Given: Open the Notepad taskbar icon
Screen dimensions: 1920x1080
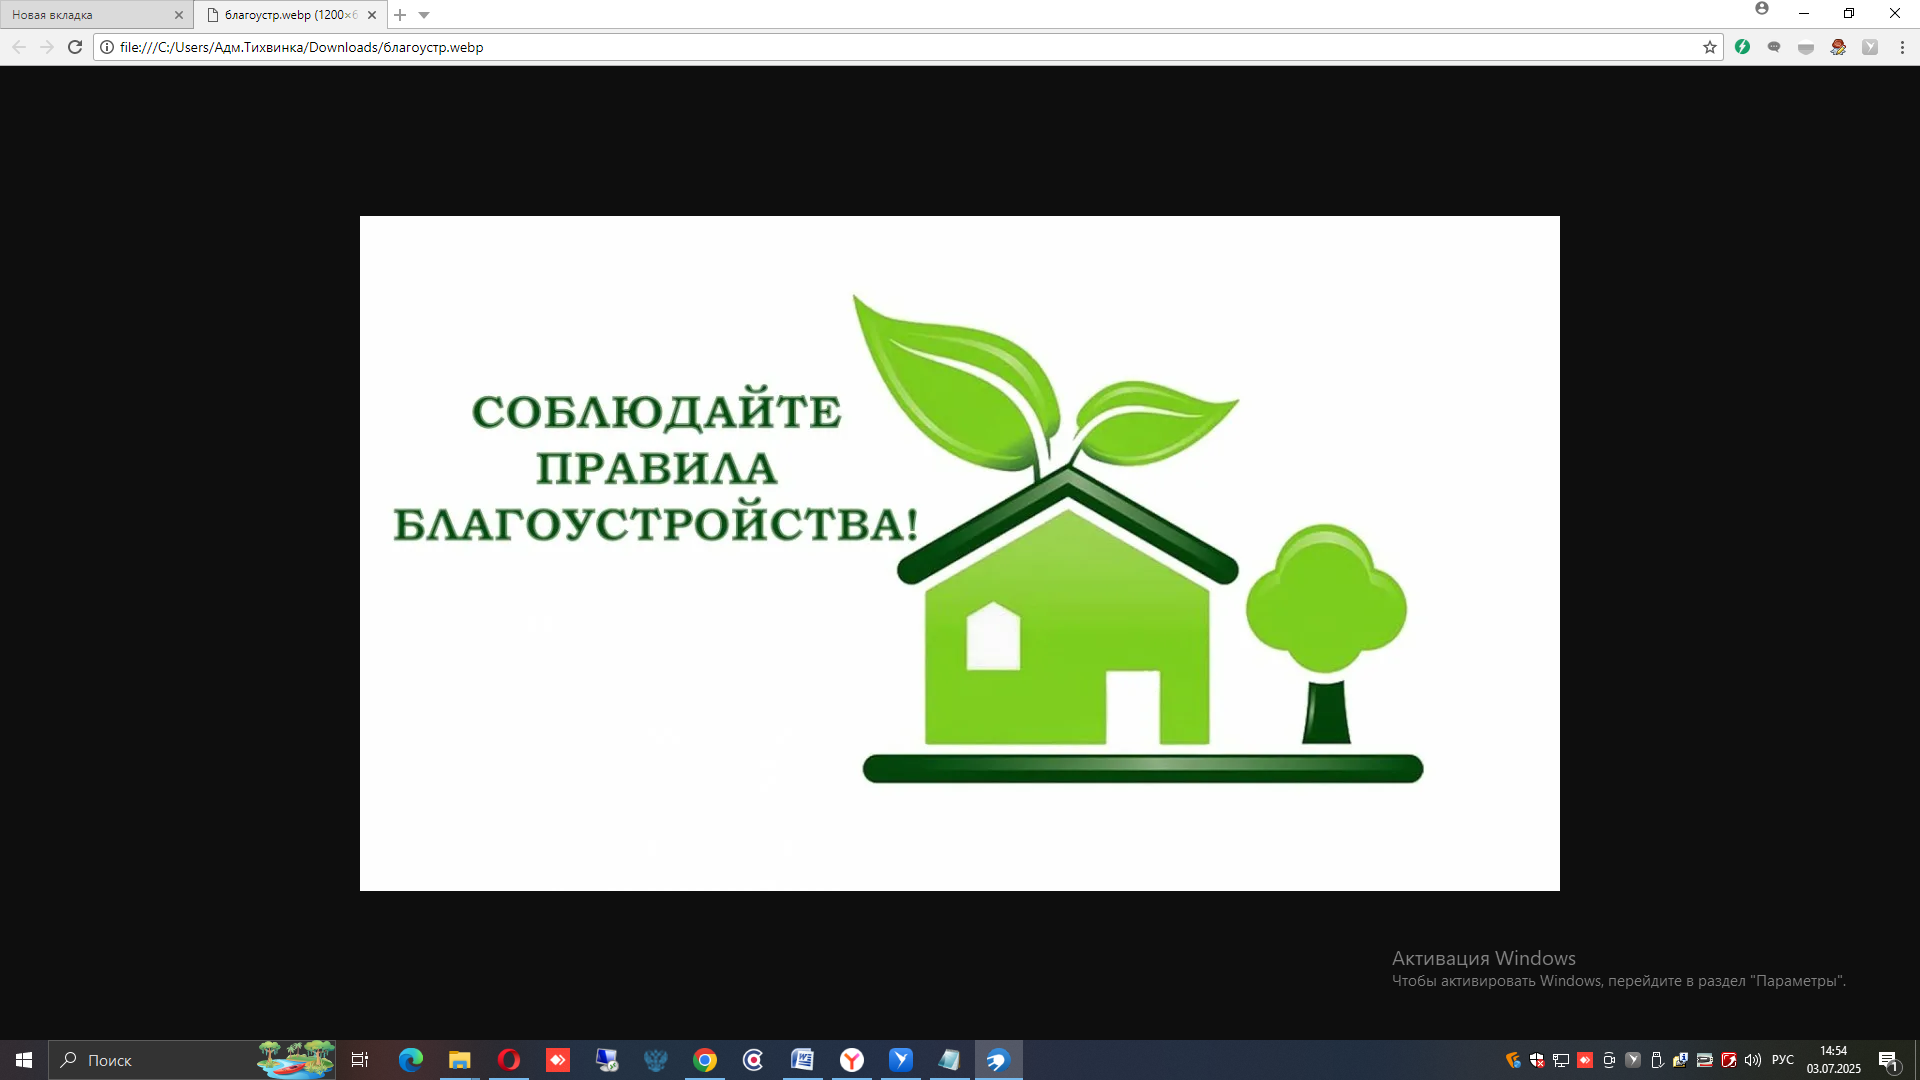Looking at the screenshot, I should (x=950, y=1060).
